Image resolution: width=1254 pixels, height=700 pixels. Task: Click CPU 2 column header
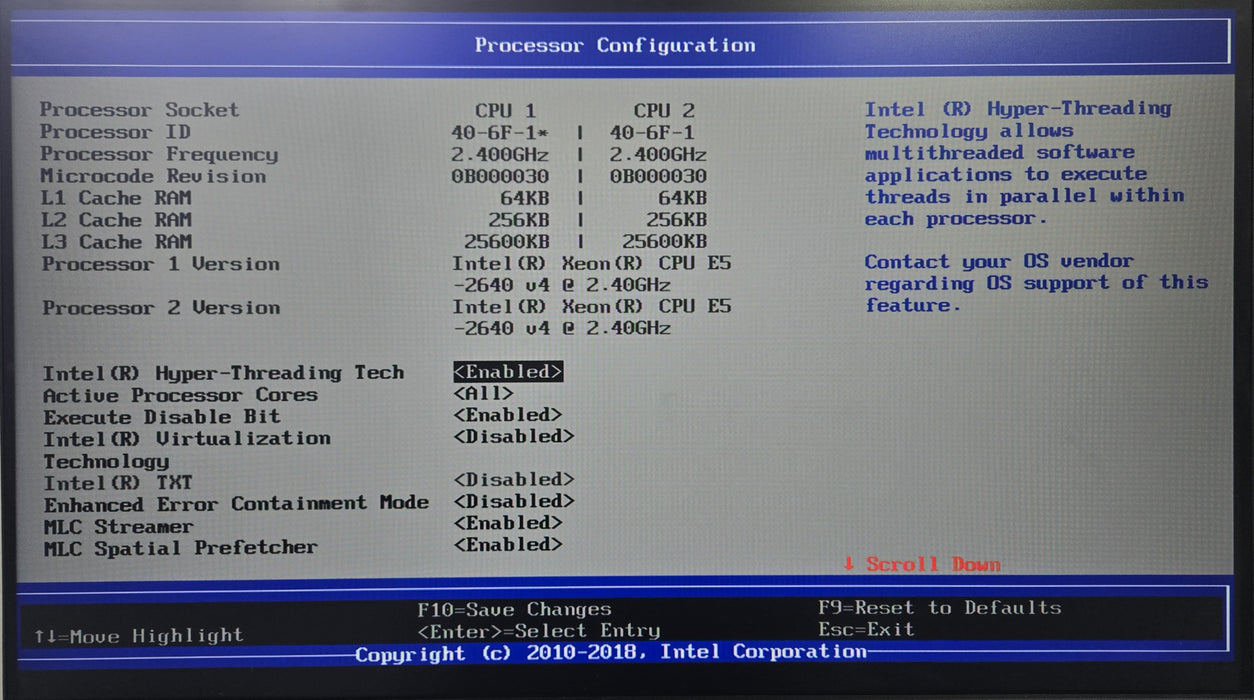click(x=664, y=110)
